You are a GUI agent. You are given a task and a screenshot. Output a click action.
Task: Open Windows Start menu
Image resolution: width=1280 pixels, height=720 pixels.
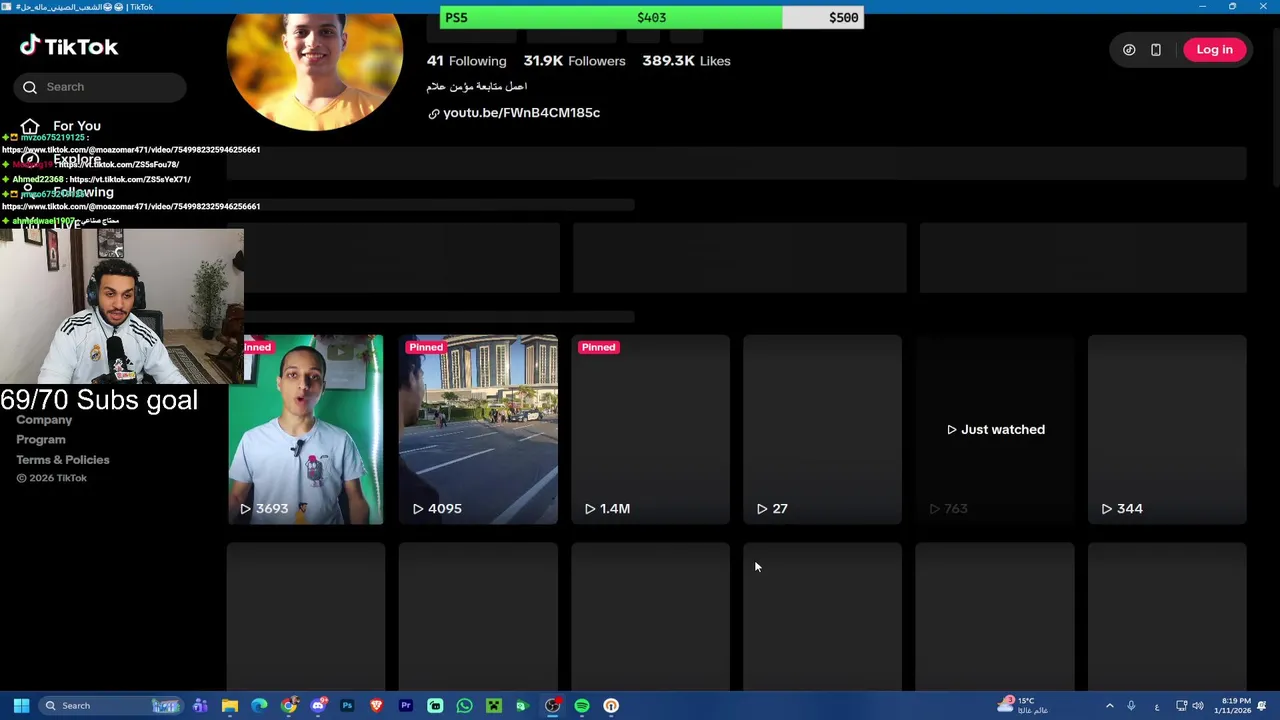click(21, 706)
